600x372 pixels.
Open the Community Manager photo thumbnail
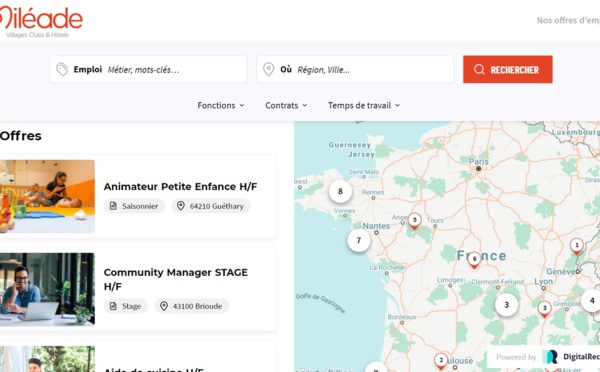[47, 289]
